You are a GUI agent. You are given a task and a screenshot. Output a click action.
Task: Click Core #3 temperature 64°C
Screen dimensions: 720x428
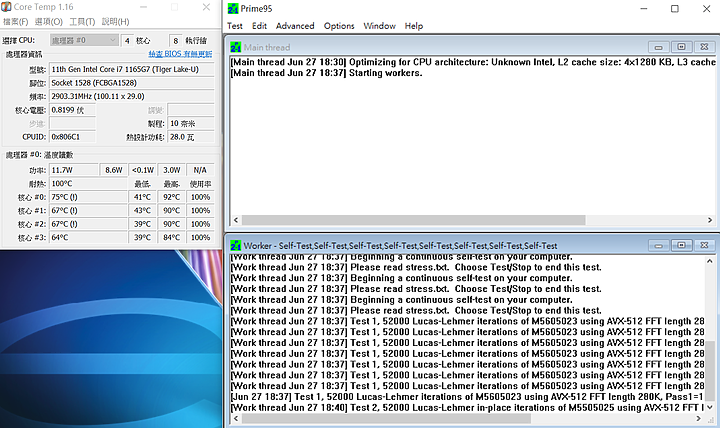[x=88, y=237]
